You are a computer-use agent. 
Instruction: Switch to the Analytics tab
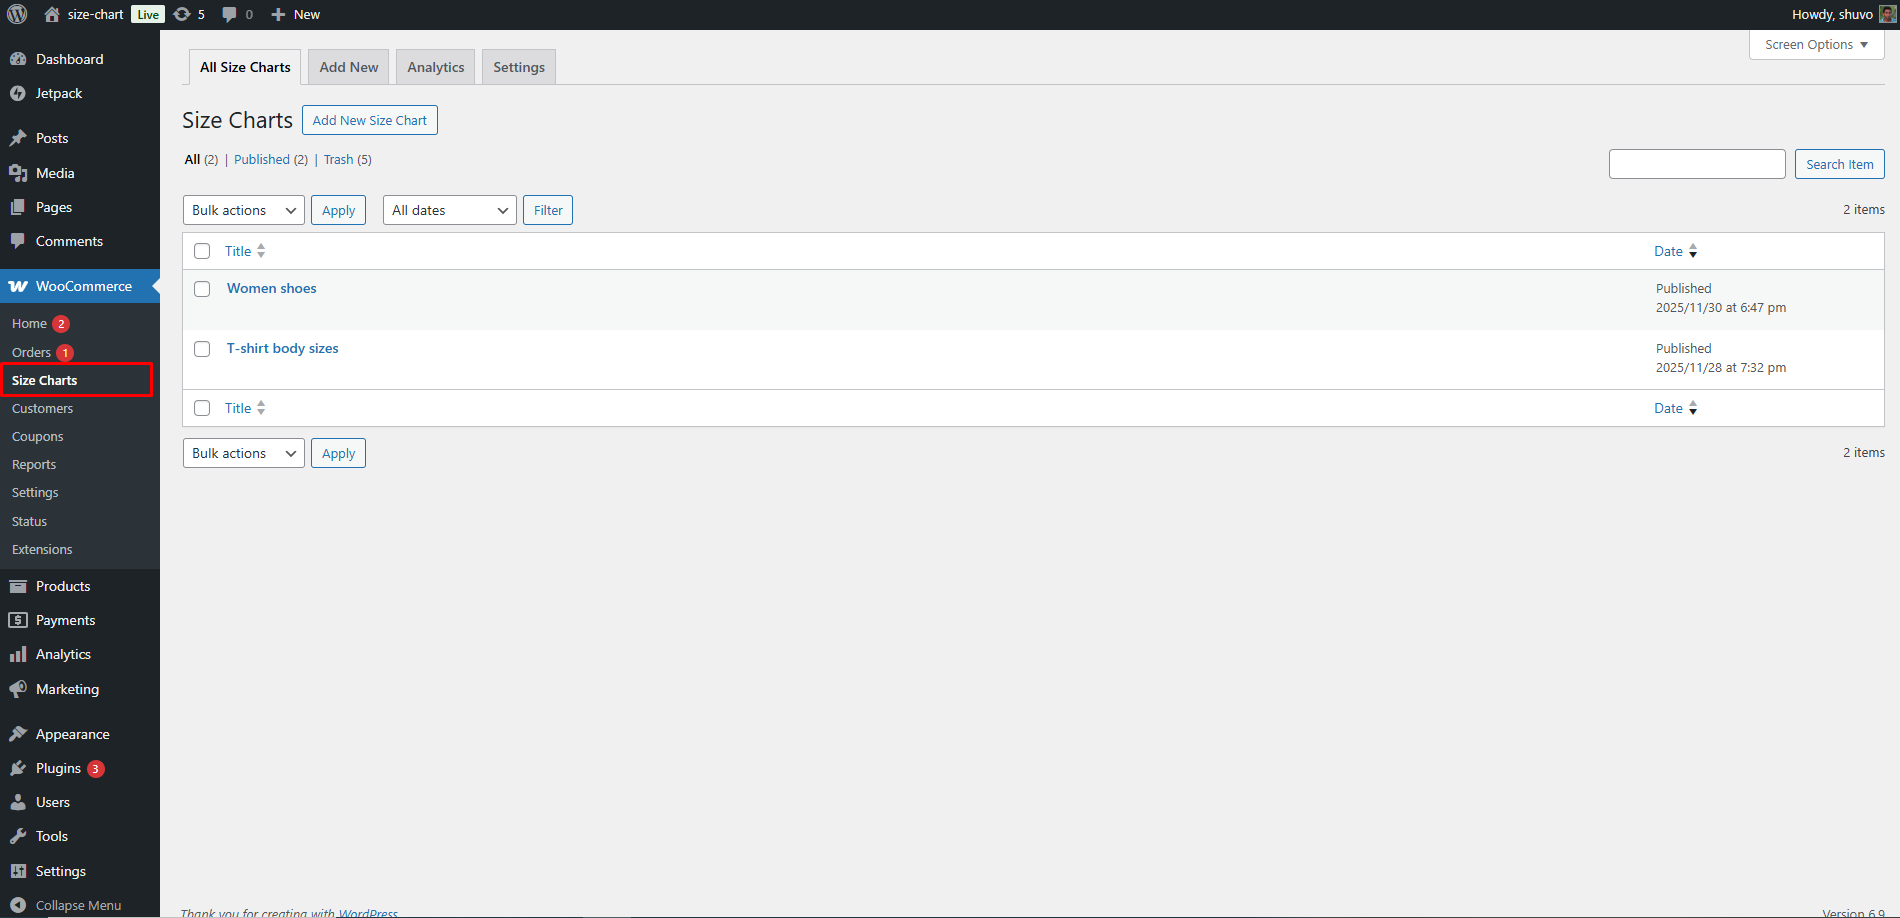coord(436,67)
